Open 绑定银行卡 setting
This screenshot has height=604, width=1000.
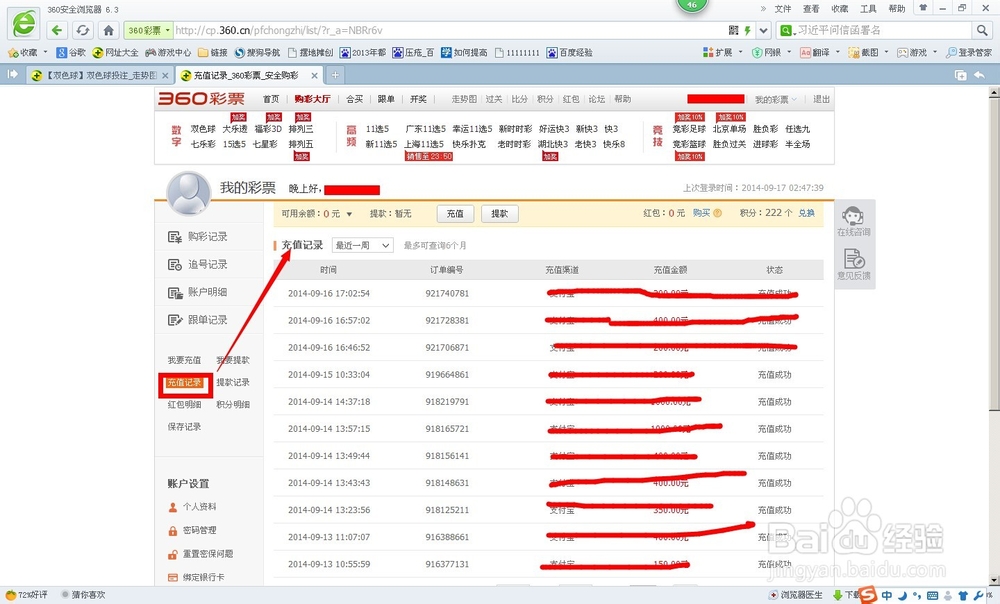pos(196,577)
